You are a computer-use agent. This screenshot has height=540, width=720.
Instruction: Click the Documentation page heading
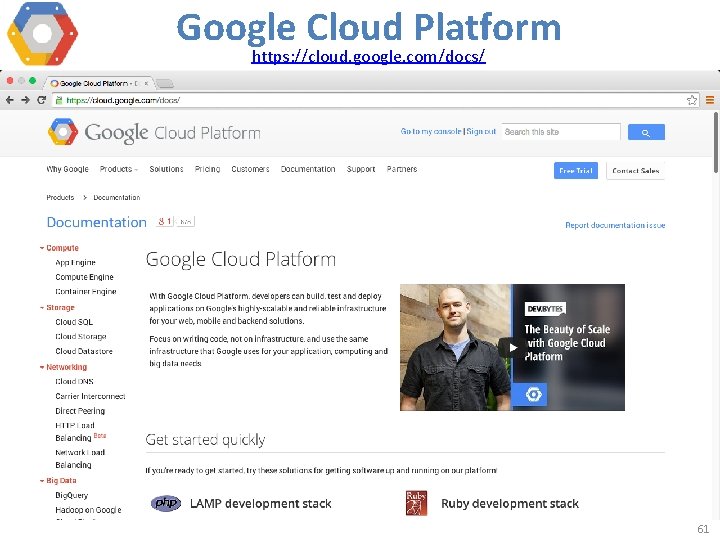click(x=96, y=222)
